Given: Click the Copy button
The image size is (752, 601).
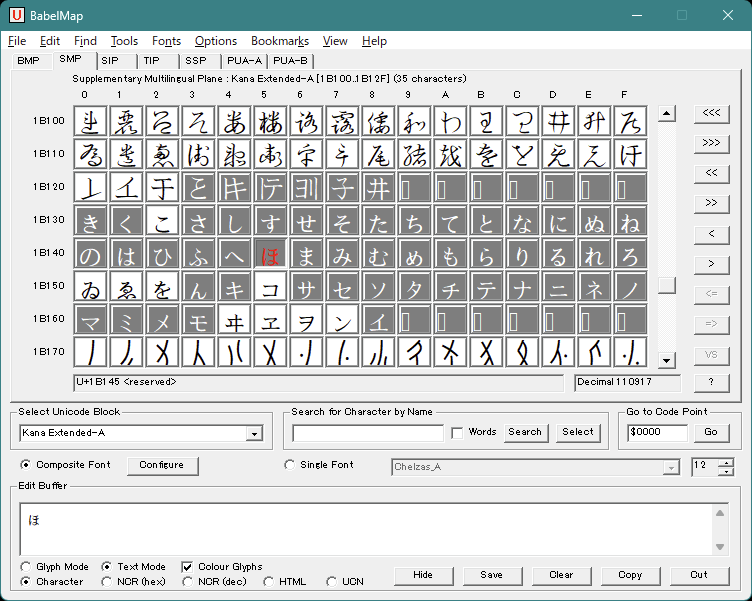Looking at the screenshot, I should tap(630, 575).
